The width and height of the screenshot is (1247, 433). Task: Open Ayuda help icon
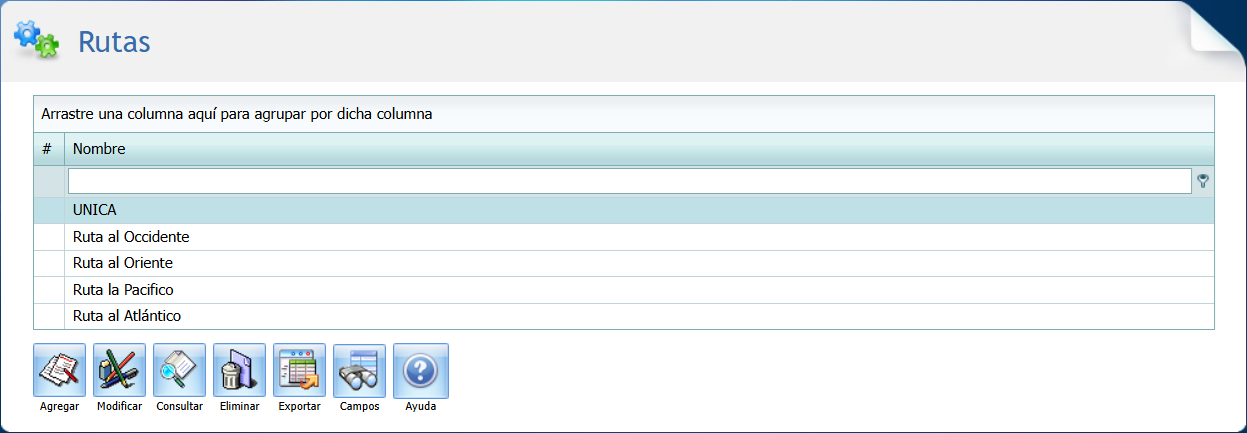(420, 370)
